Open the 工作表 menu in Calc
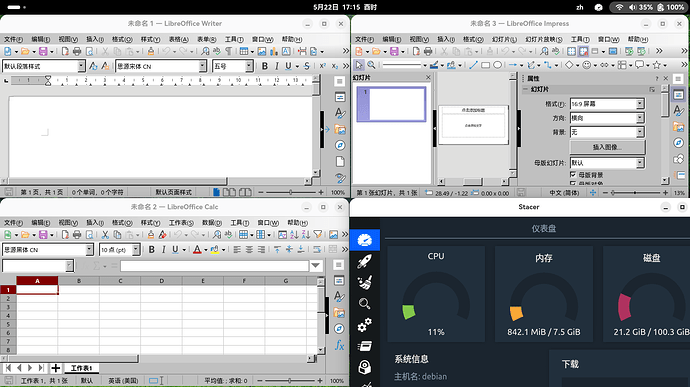Viewport: 690px width, 387px height. [x=181, y=222]
